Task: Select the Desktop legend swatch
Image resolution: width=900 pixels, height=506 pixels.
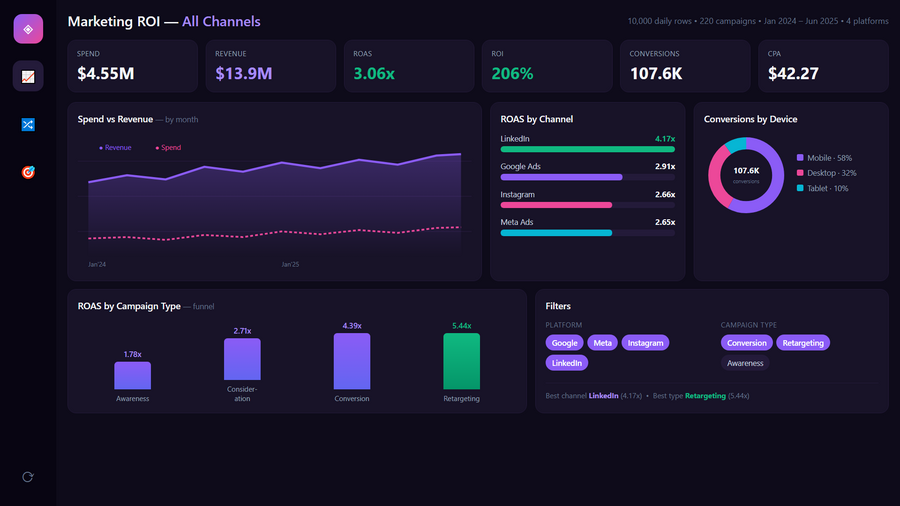Action: pos(800,173)
